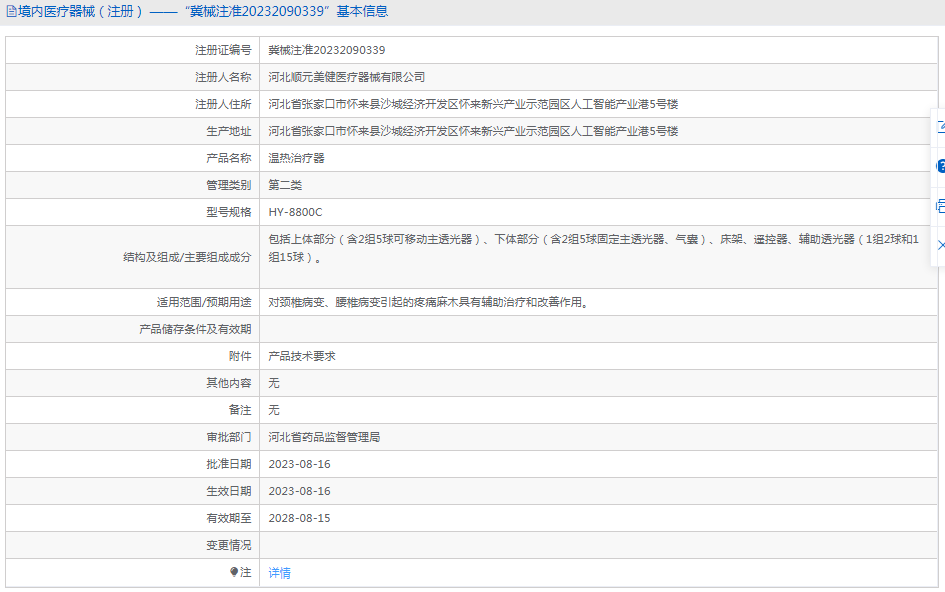Click the 其他内容 value 无

click(x=274, y=383)
